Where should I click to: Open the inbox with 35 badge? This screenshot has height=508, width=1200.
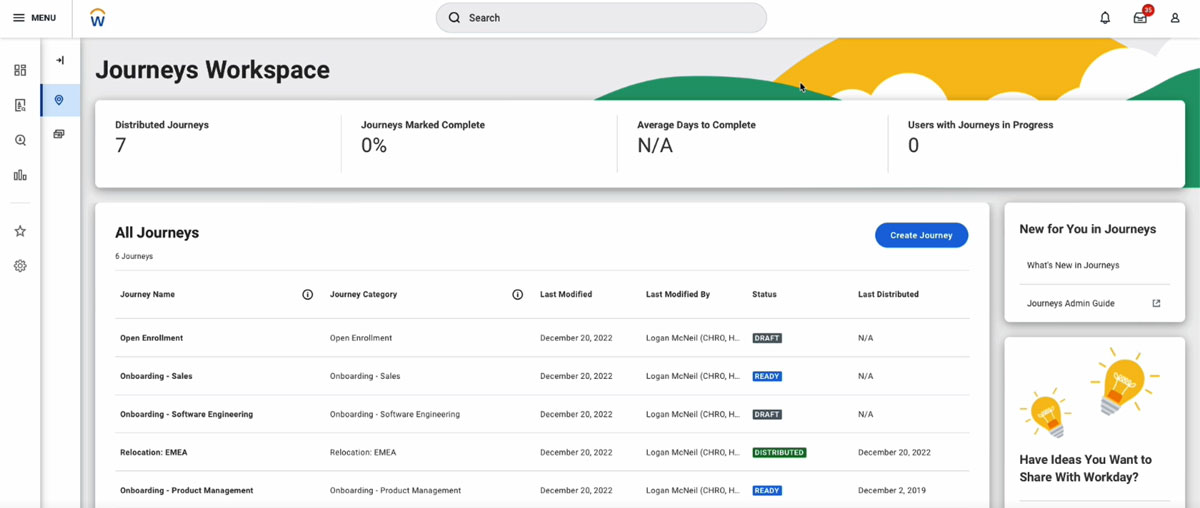1141,16
